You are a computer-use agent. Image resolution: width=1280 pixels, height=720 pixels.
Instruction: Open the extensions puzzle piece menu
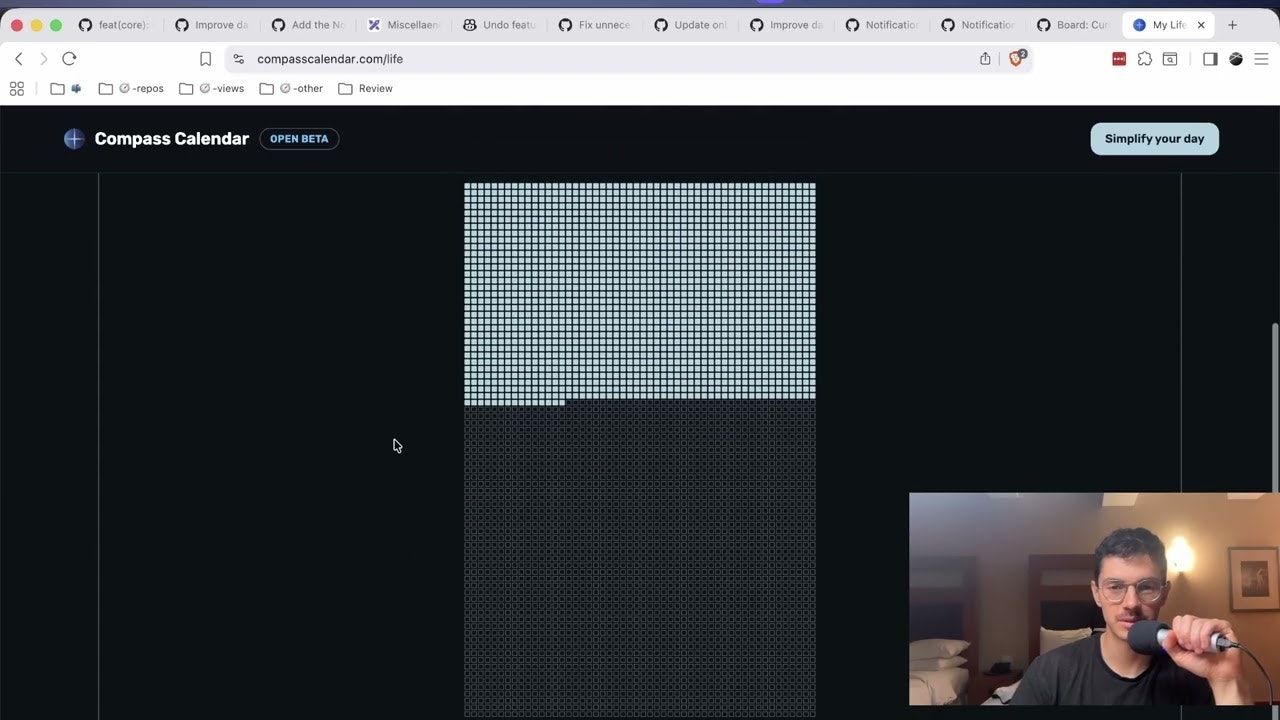[1145, 59]
